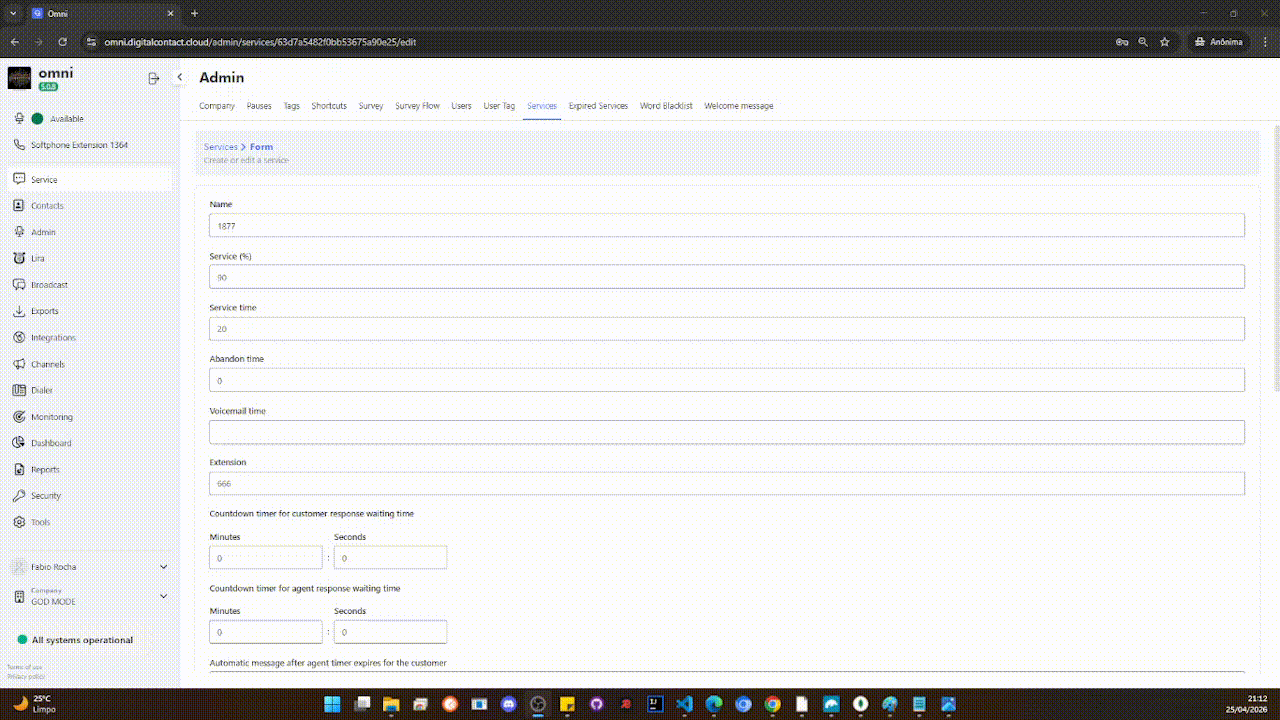This screenshot has height=720, width=1280.
Task: Switch to the Survey tab
Action: pos(371,106)
